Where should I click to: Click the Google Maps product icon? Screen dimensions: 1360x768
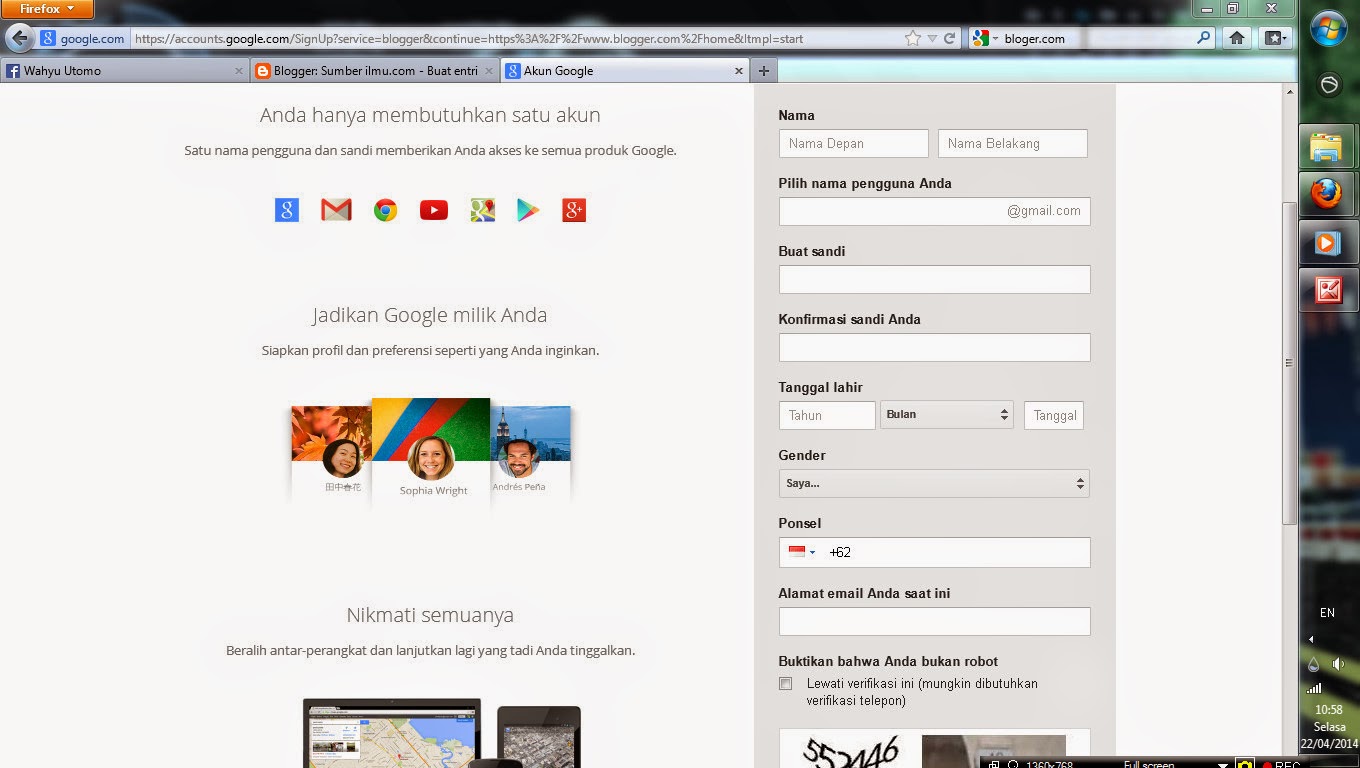(x=482, y=210)
